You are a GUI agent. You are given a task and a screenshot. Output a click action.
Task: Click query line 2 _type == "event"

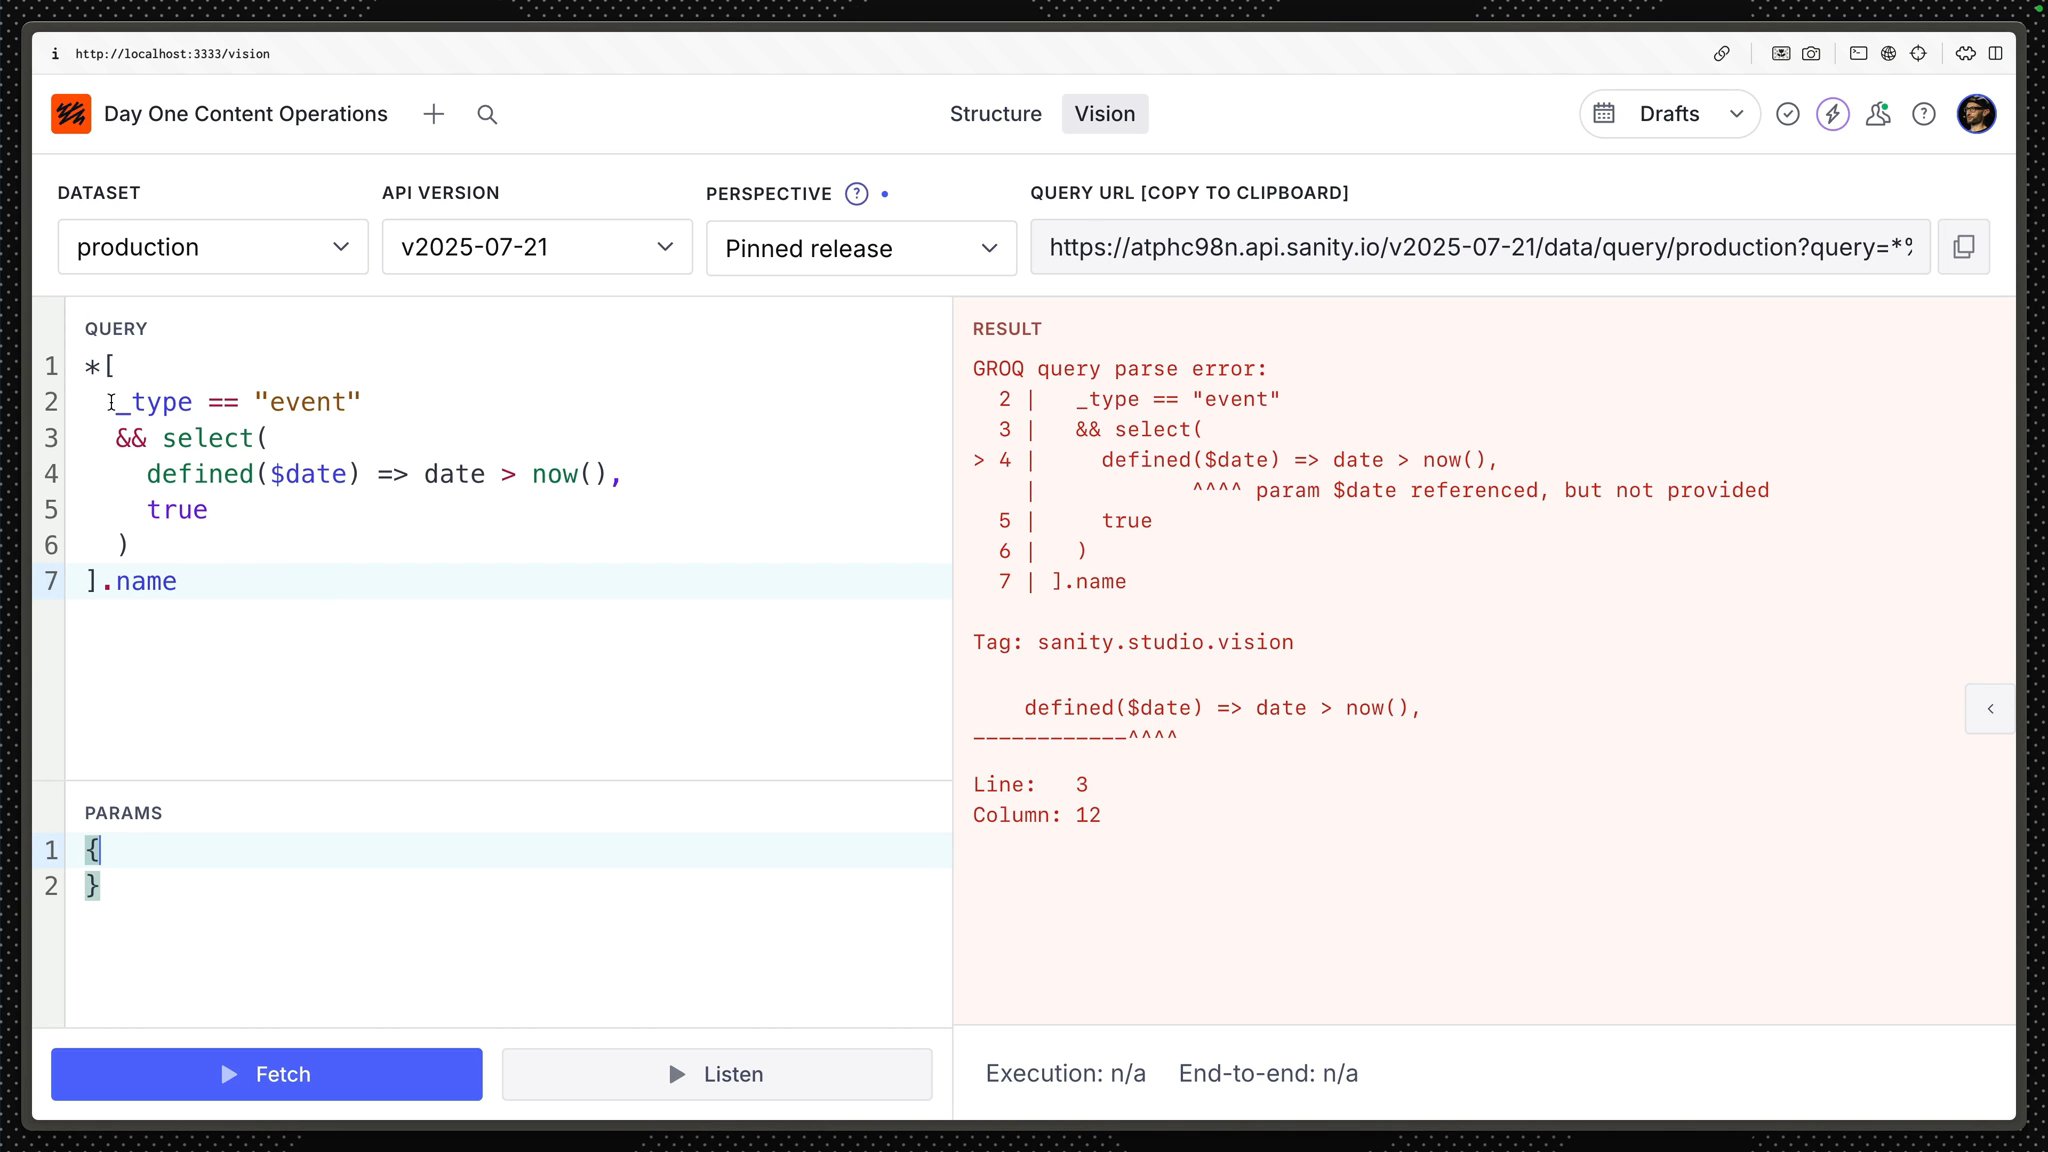click(x=238, y=402)
